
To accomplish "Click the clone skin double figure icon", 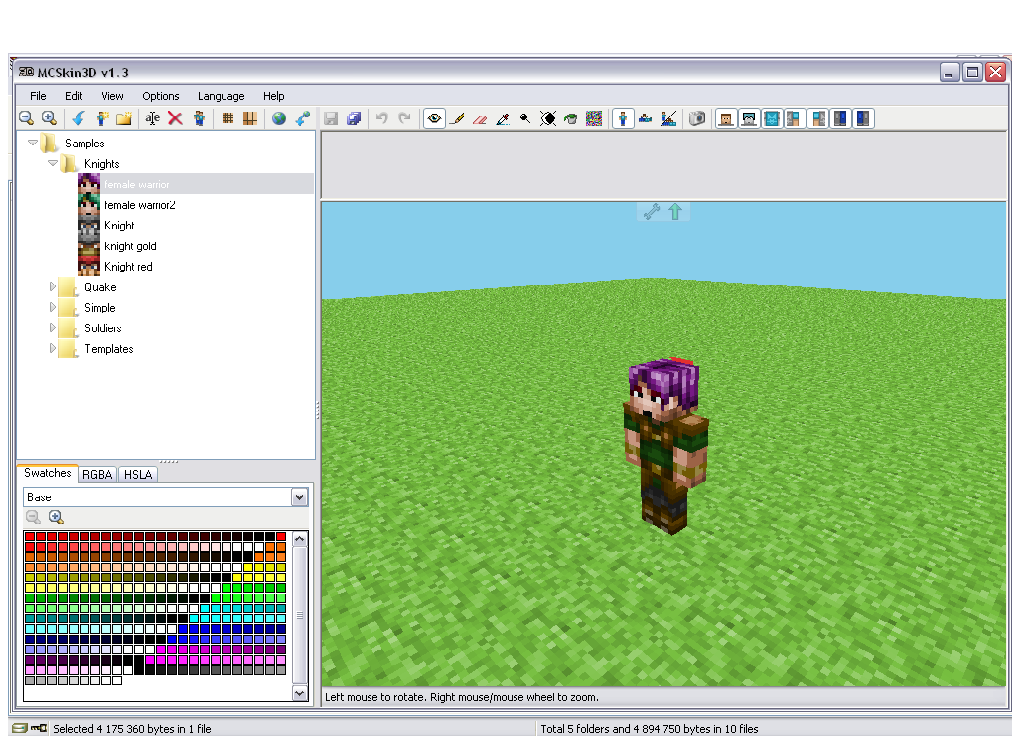I will tap(199, 118).
